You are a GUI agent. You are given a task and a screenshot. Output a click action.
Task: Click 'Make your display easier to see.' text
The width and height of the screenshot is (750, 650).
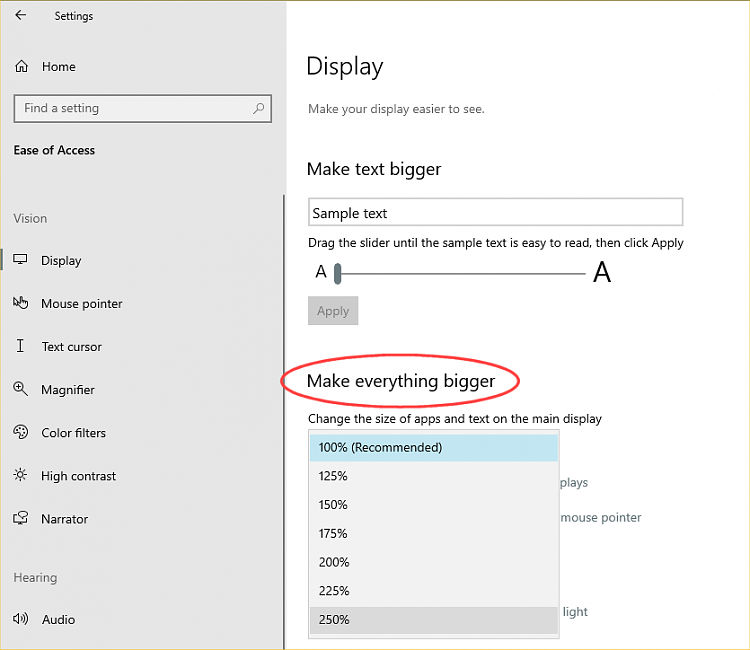click(396, 109)
